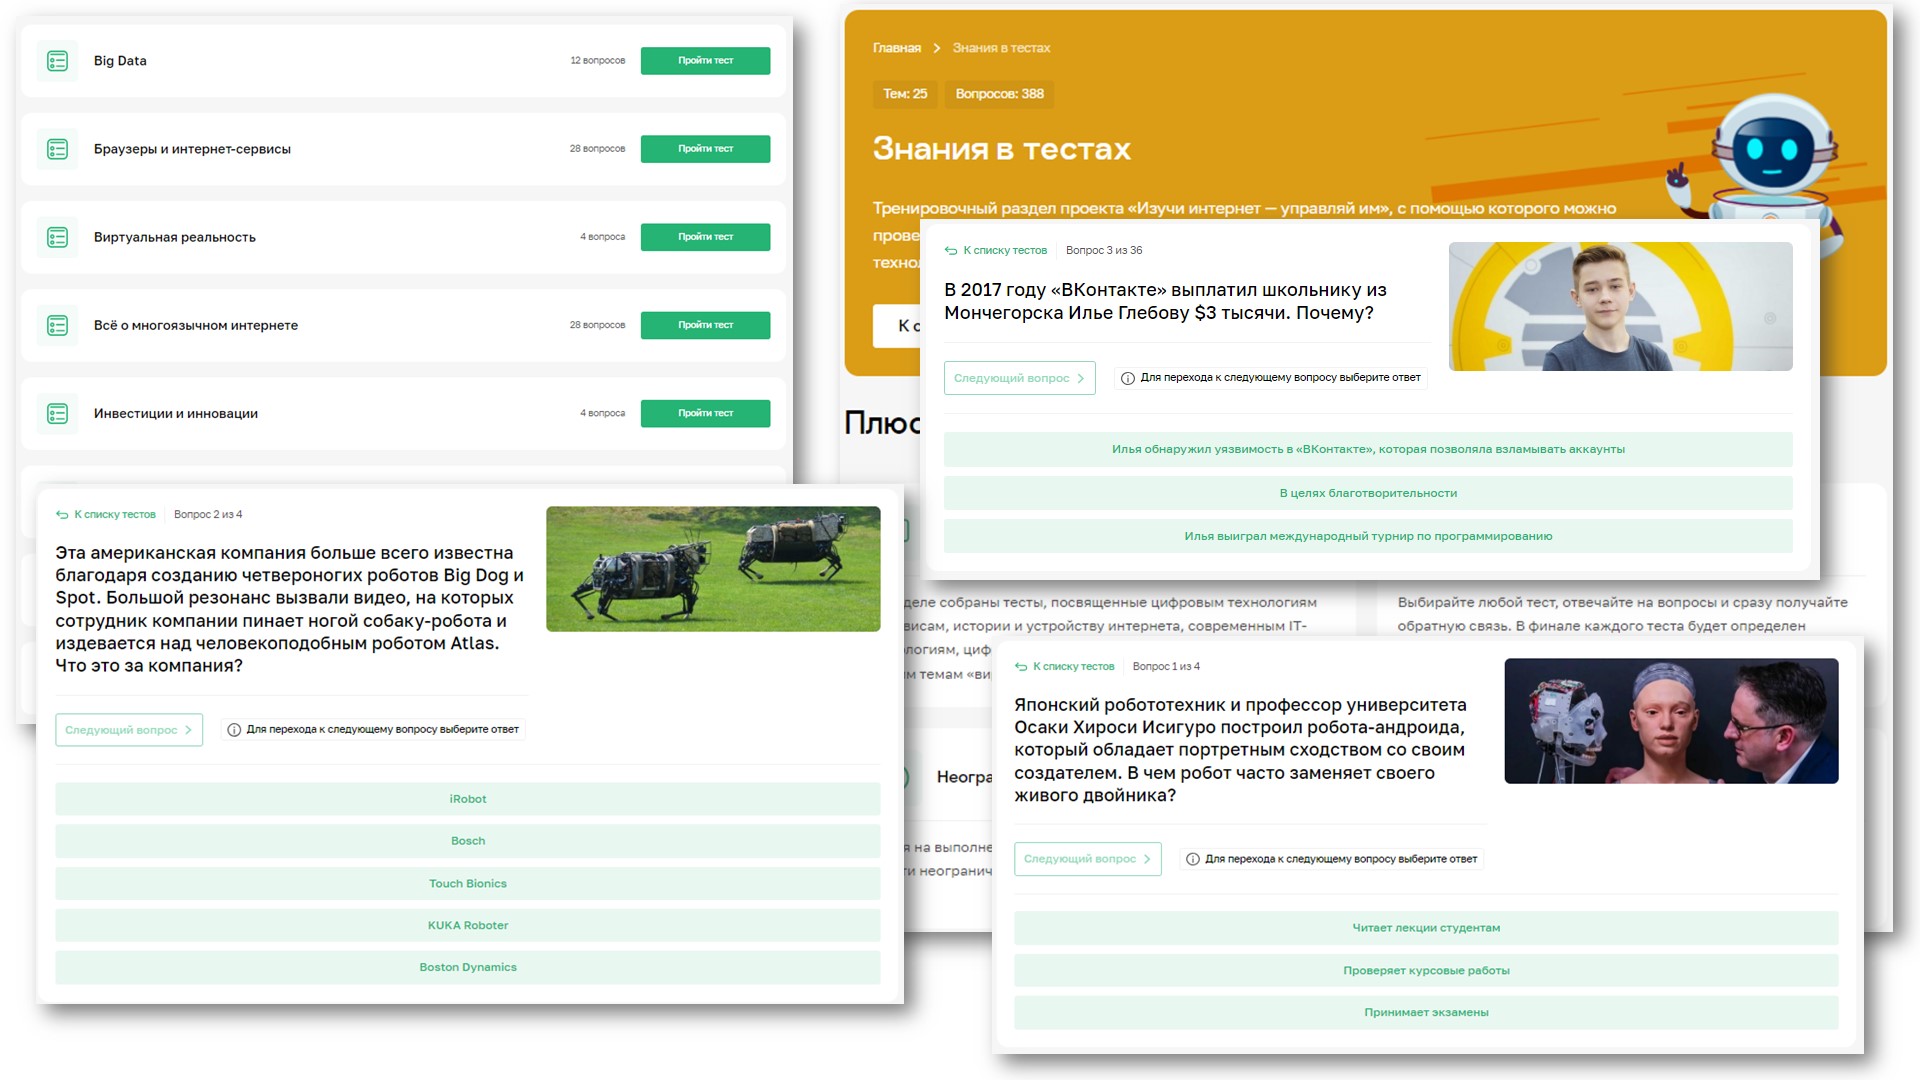Viewport: 1920px width, 1080px height.
Task: Click the back arrow icon in the ВКонтакте question
Action: [x=951, y=251]
